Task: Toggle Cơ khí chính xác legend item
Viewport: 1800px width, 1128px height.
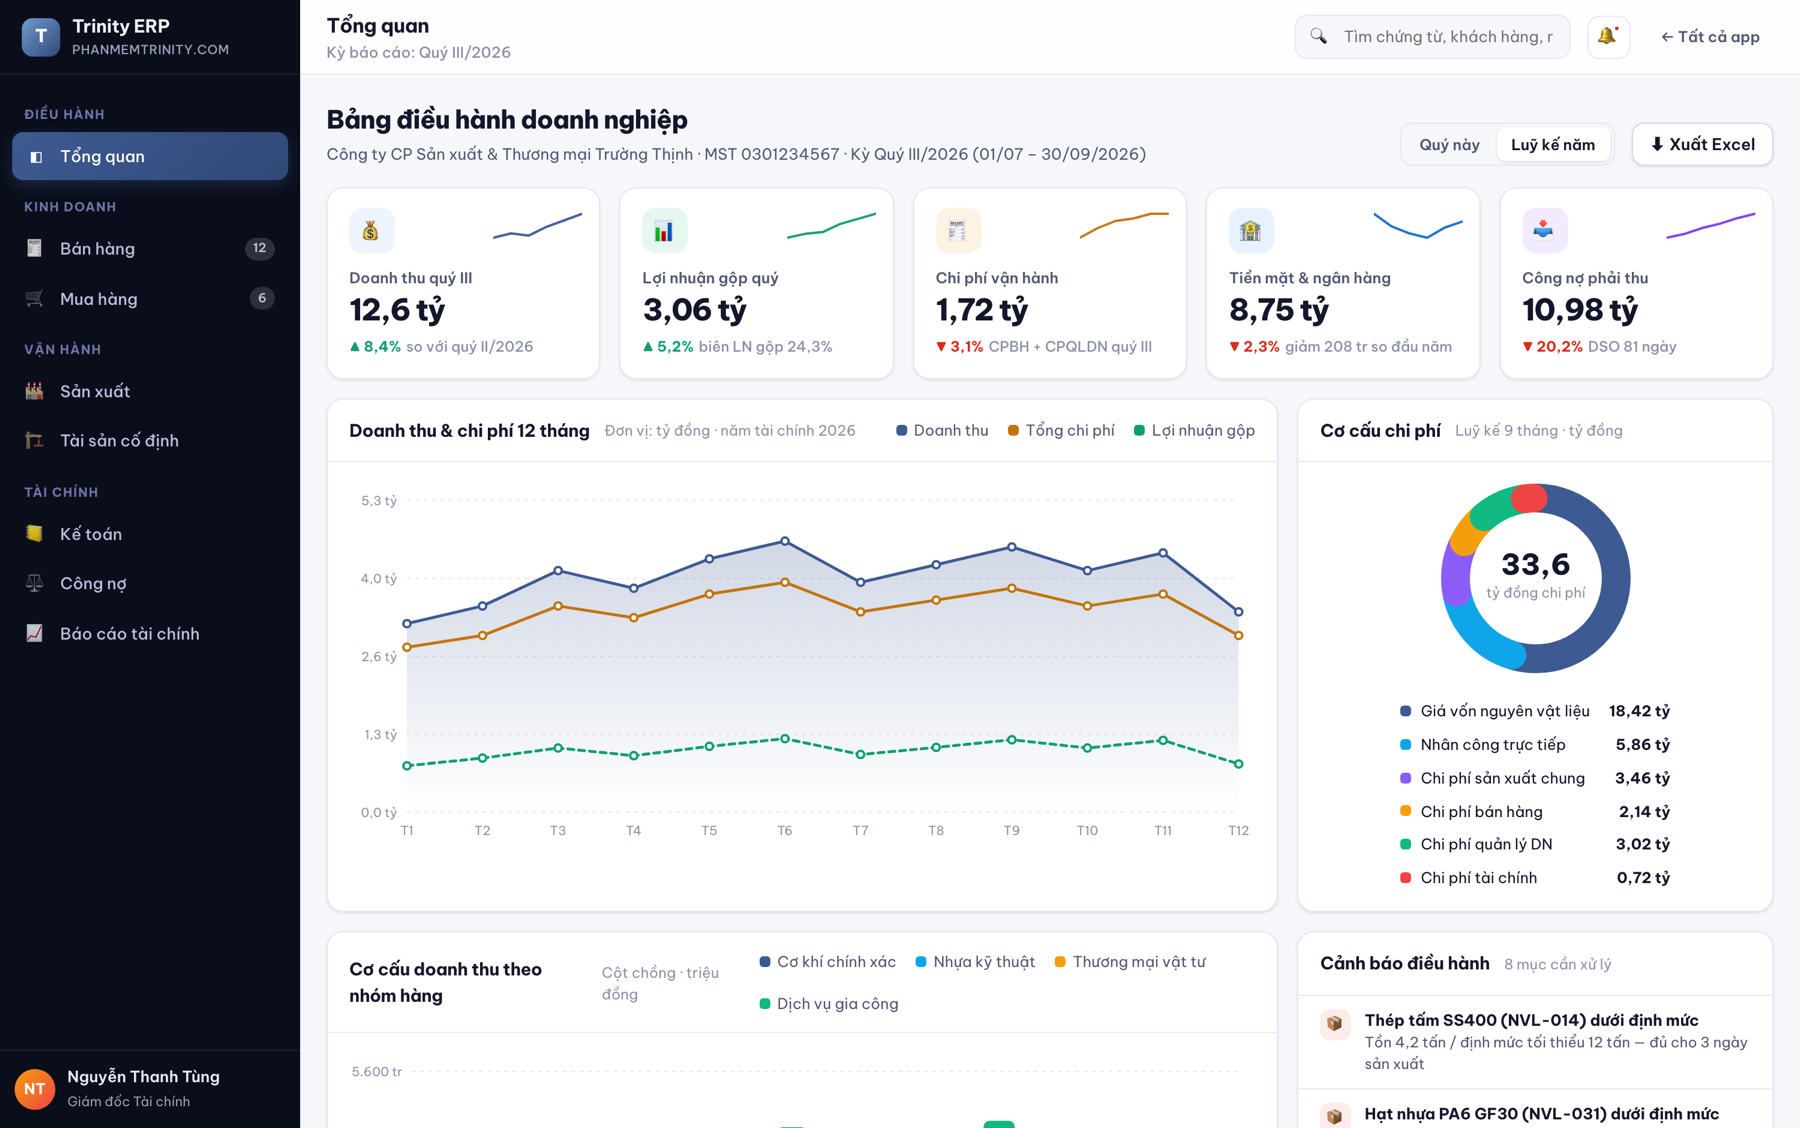Action: [x=828, y=962]
